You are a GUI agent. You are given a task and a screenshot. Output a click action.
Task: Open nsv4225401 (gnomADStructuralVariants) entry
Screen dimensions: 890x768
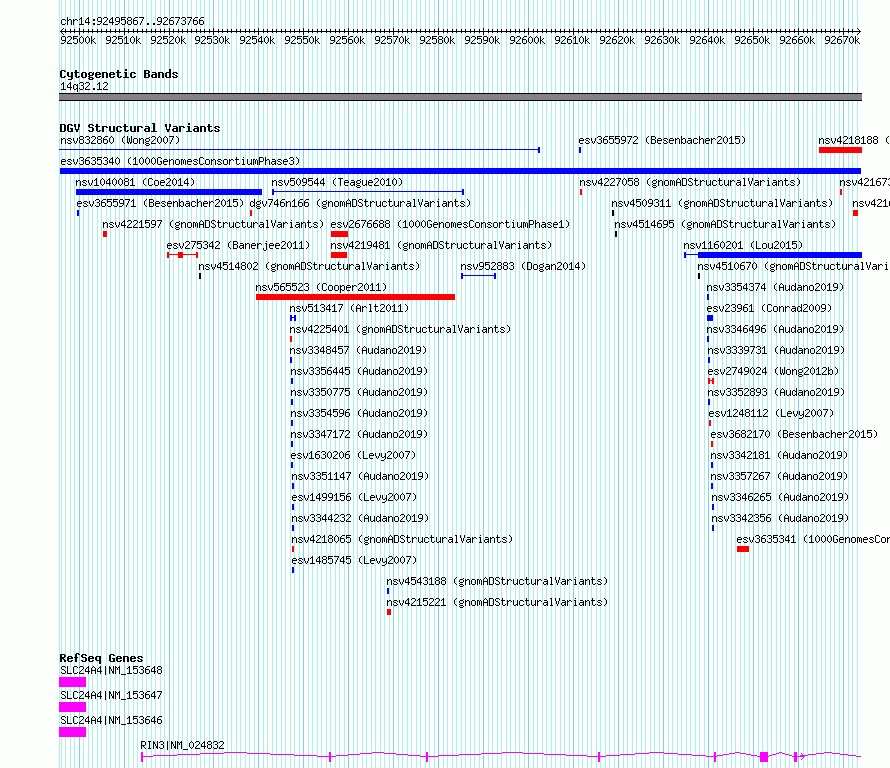click(400, 329)
